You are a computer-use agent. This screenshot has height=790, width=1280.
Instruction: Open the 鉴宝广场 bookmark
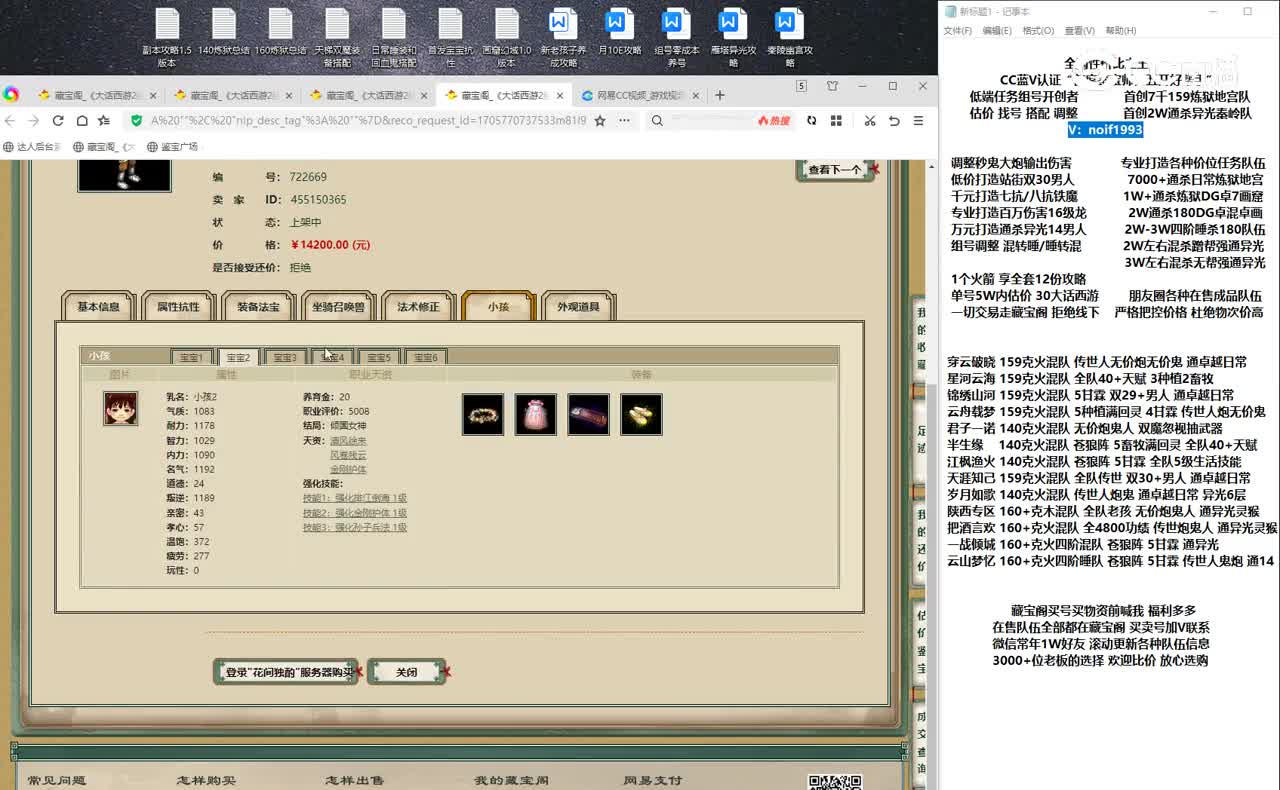click(172, 147)
